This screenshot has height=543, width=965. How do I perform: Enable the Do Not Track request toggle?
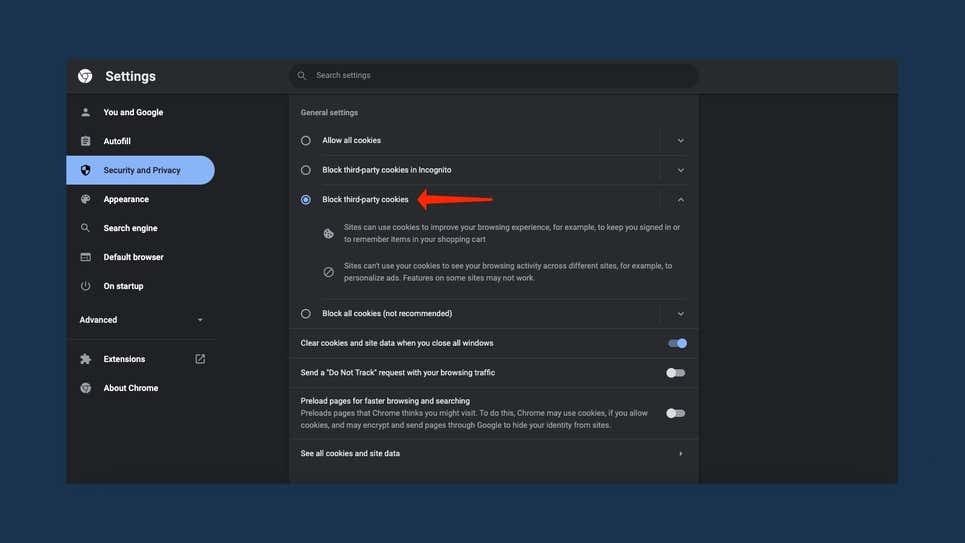coord(676,373)
